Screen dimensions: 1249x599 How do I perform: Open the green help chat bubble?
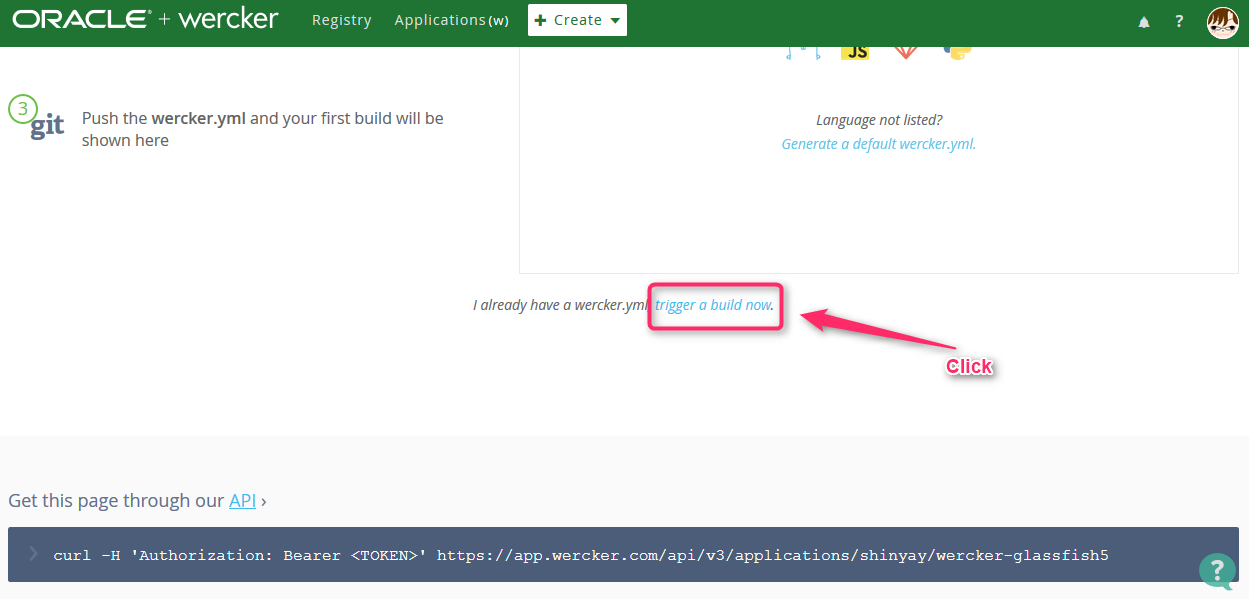[x=1216, y=570]
